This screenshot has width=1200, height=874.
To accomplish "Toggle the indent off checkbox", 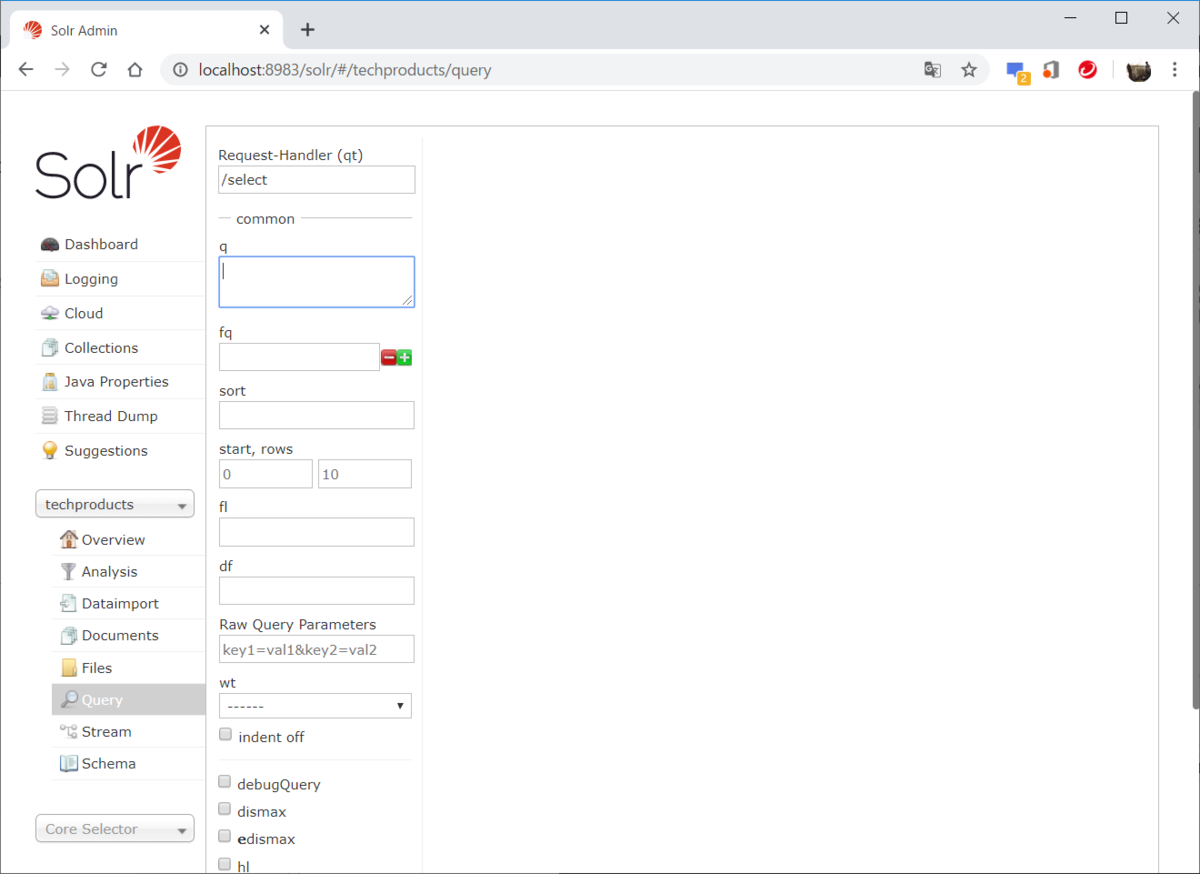I will click(225, 735).
